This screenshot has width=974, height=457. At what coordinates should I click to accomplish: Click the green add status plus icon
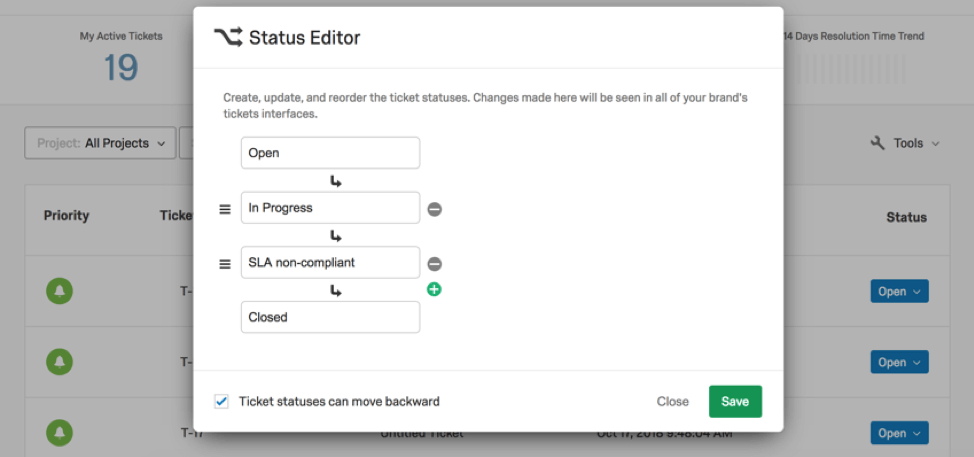point(435,290)
